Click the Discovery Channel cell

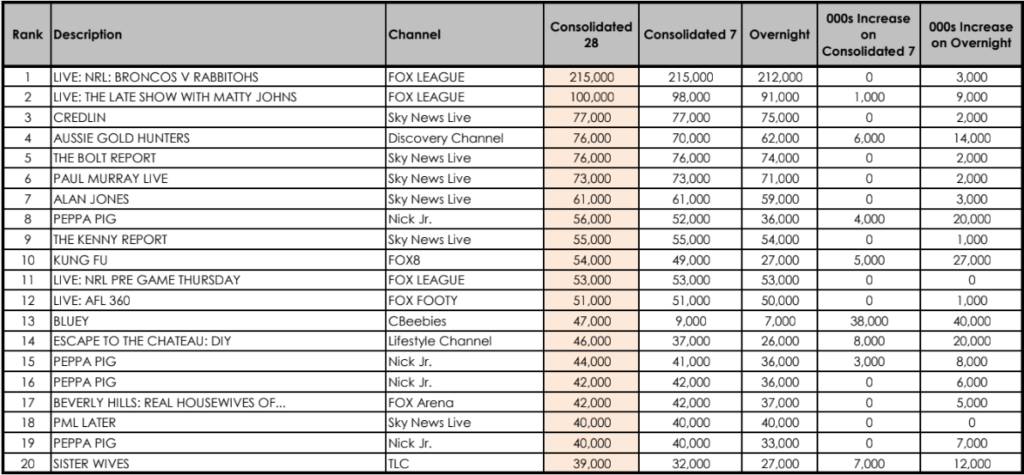(464, 138)
